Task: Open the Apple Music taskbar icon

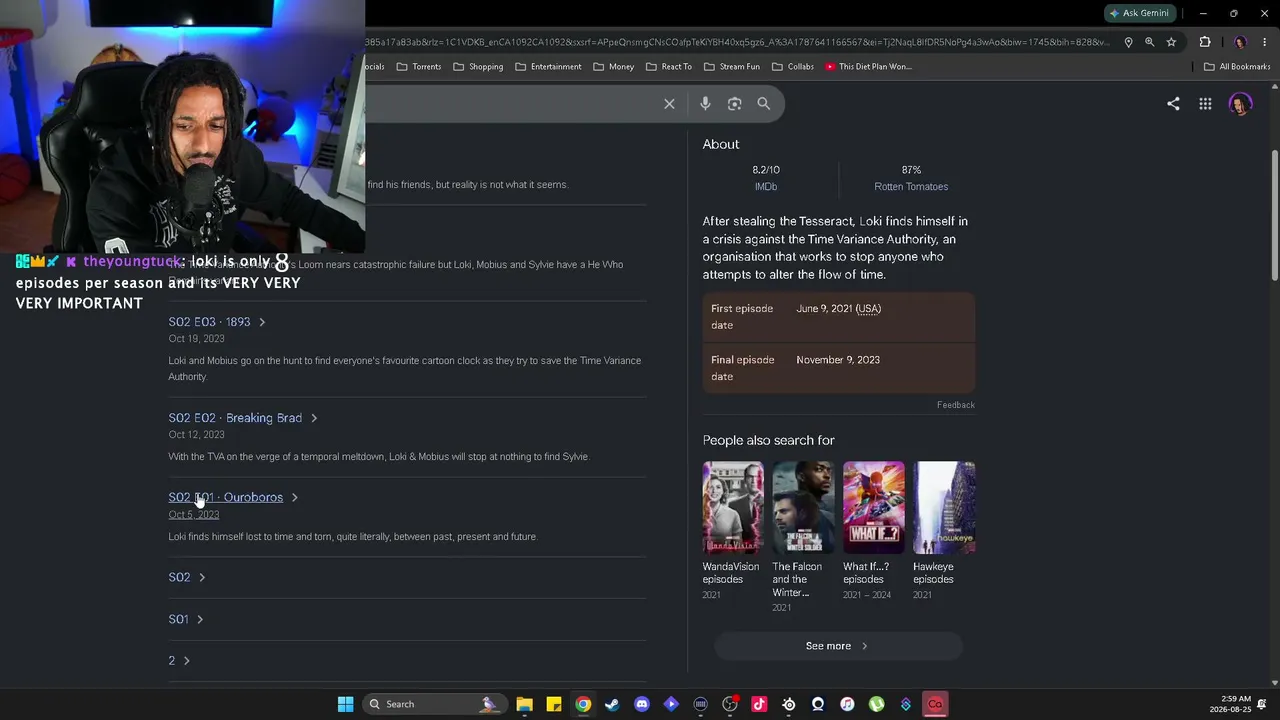Action: click(x=847, y=704)
